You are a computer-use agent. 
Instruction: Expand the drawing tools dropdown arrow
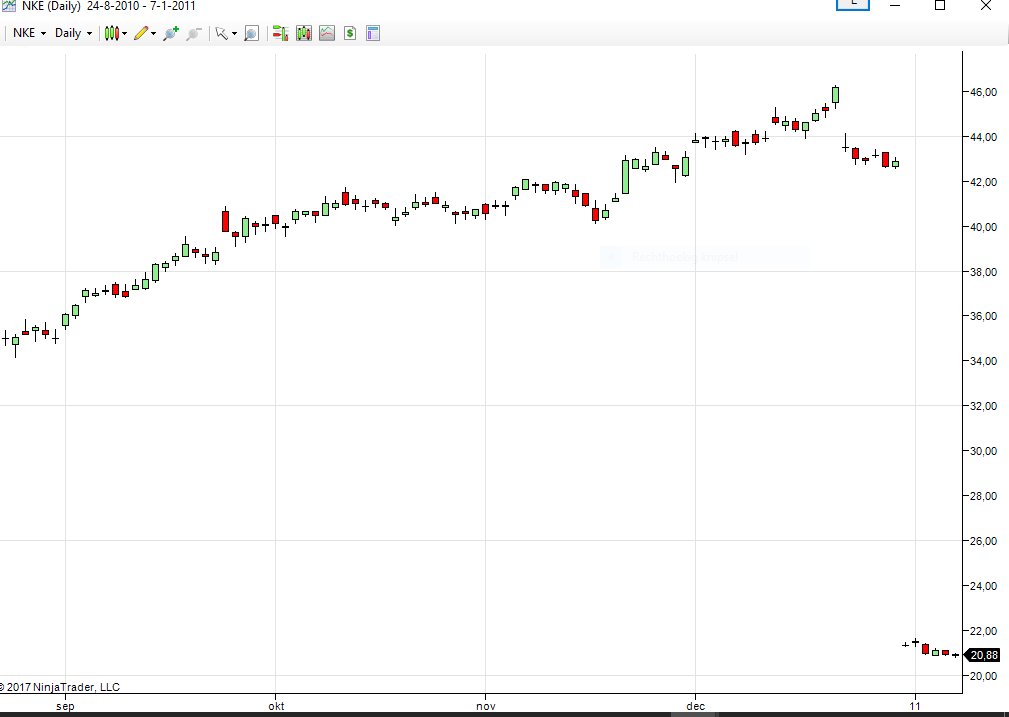point(153,33)
